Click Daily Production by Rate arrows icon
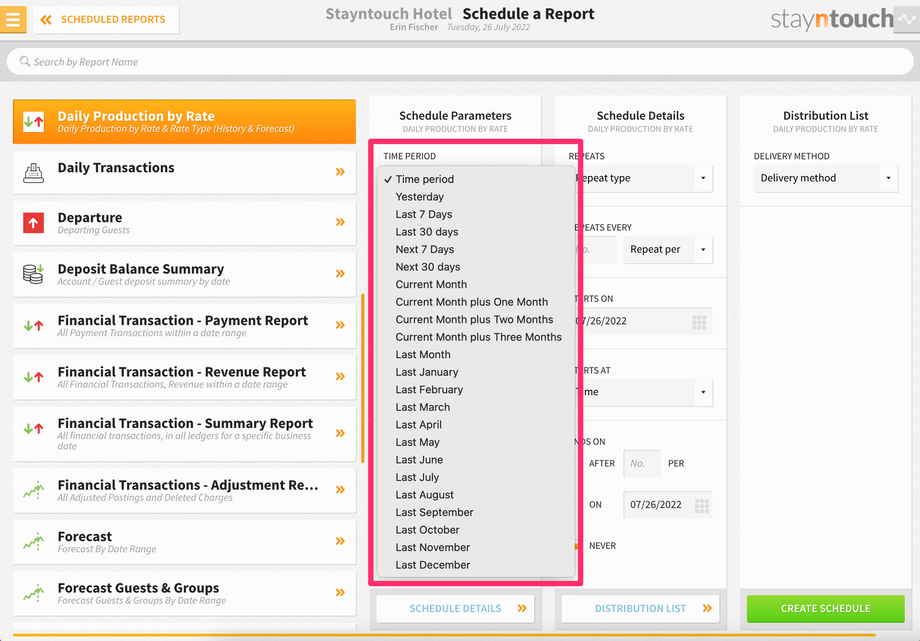Viewport: 920px width, 641px height. click(33, 122)
